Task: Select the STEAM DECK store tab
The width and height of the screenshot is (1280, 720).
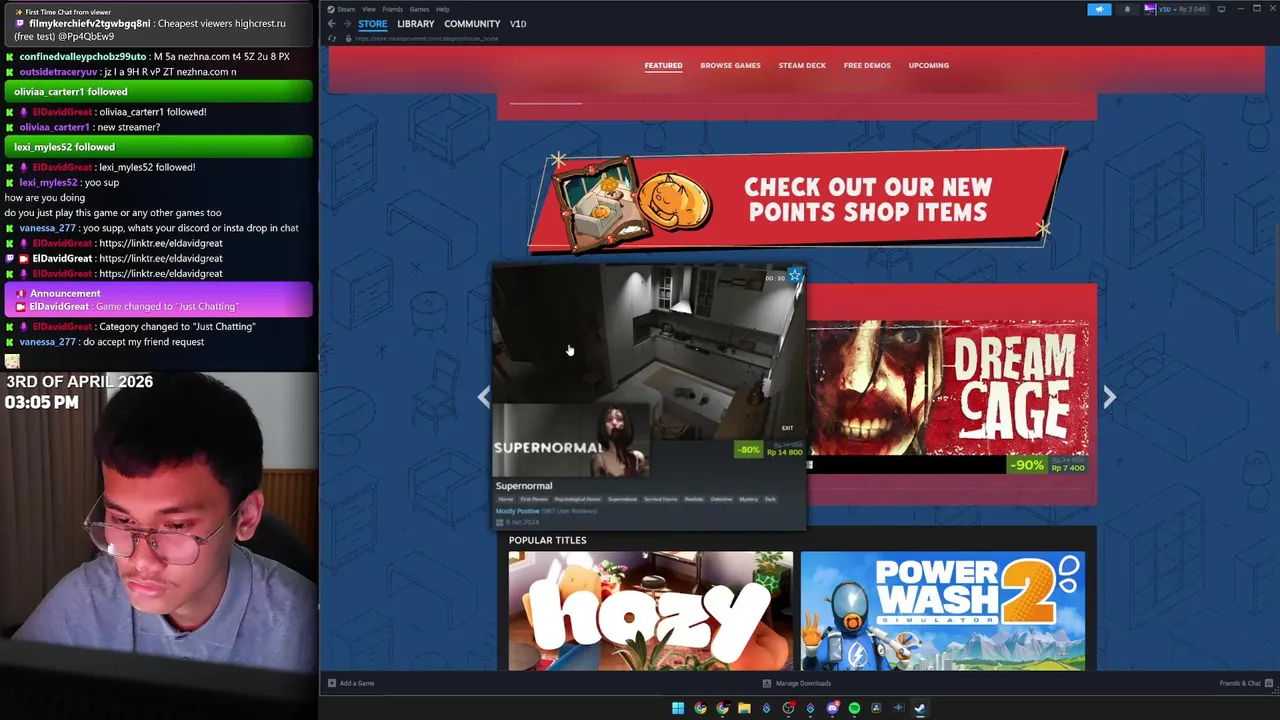Action: click(x=802, y=65)
